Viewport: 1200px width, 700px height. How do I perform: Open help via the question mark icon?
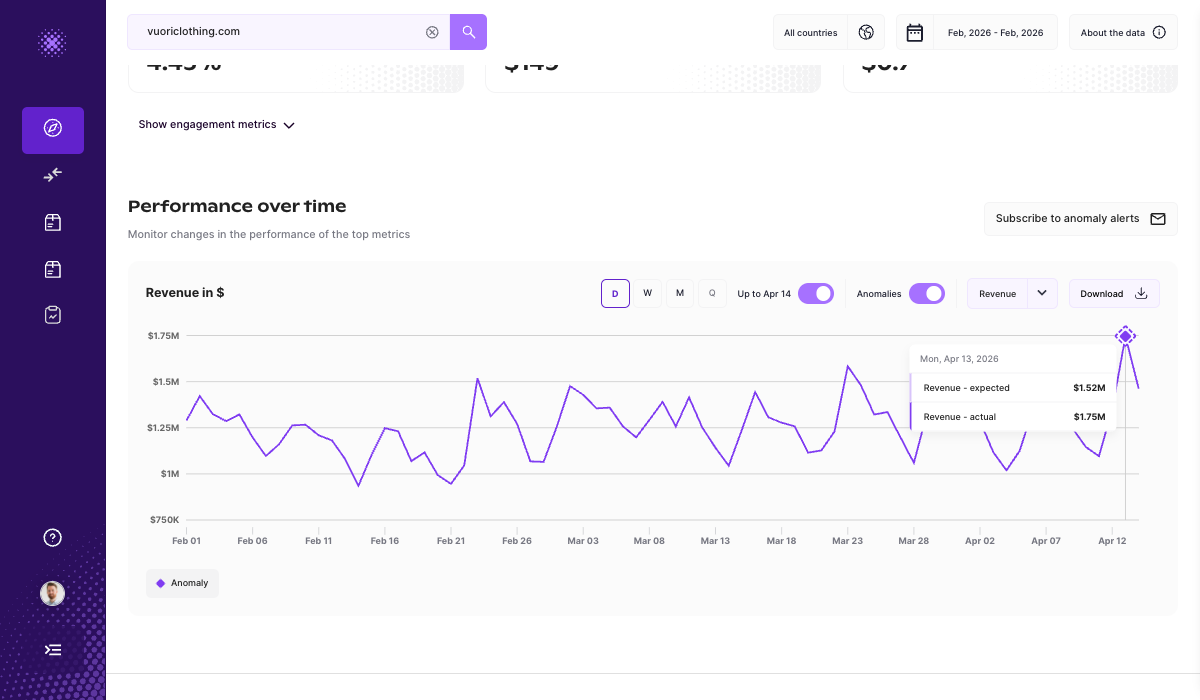tap(52, 537)
